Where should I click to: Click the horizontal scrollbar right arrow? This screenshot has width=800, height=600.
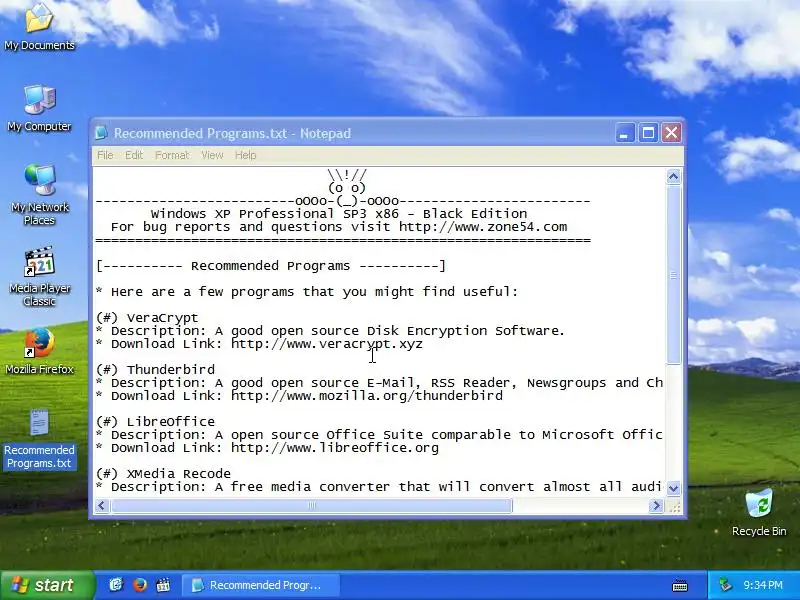656,506
